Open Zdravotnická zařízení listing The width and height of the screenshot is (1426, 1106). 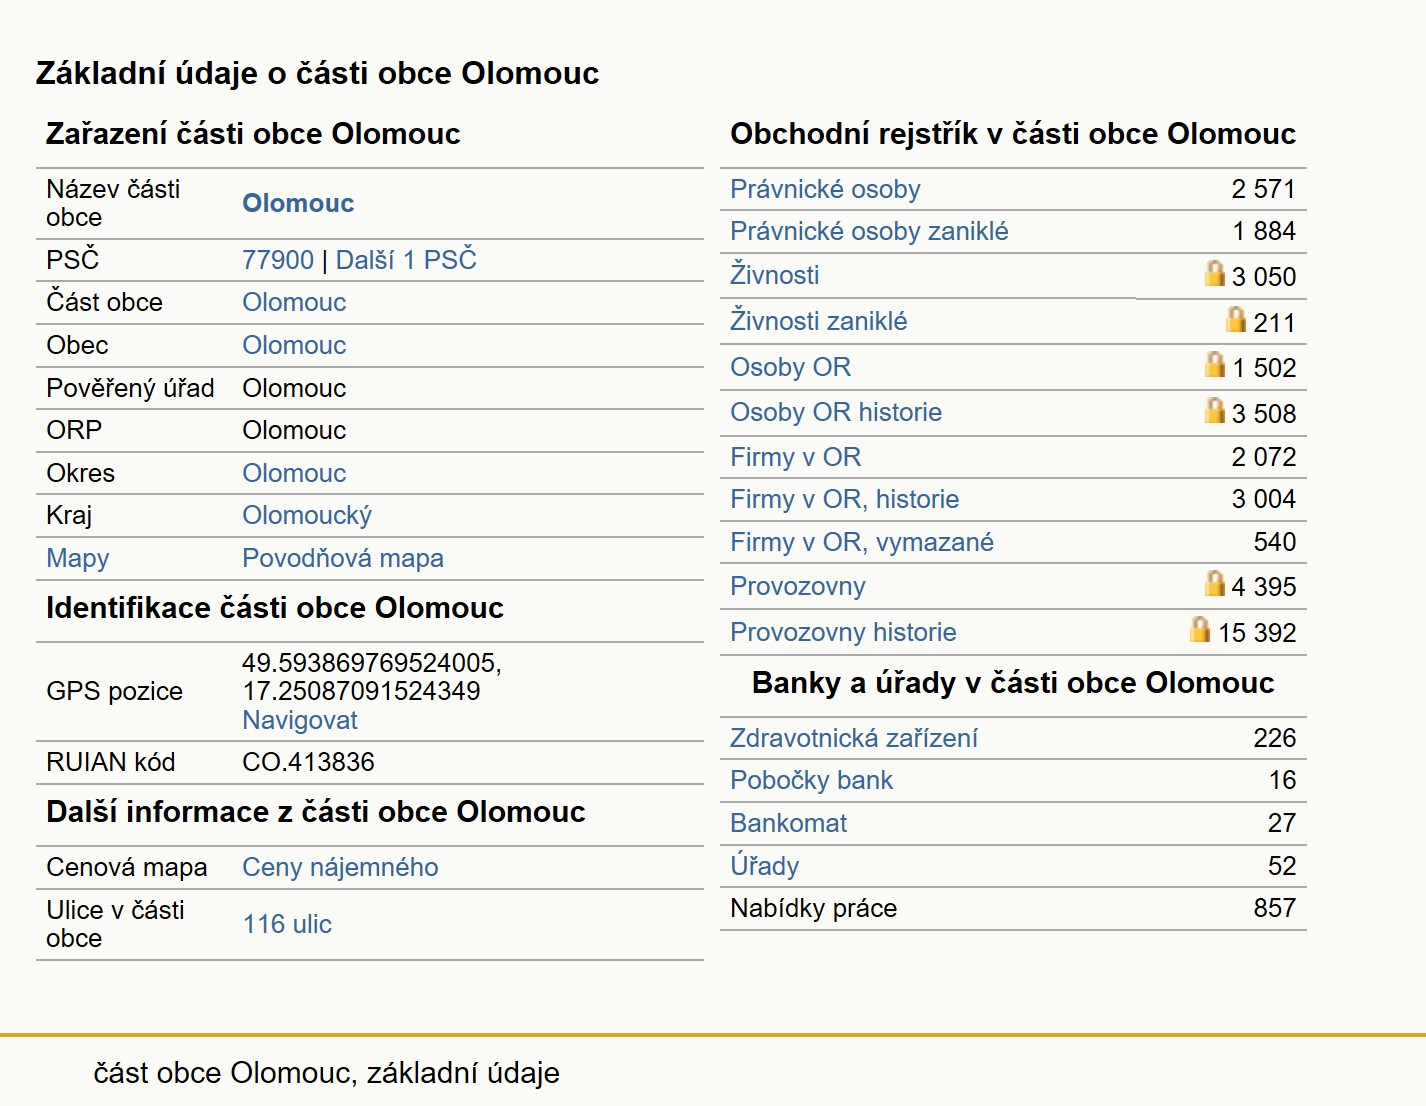click(x=854, y=738)
